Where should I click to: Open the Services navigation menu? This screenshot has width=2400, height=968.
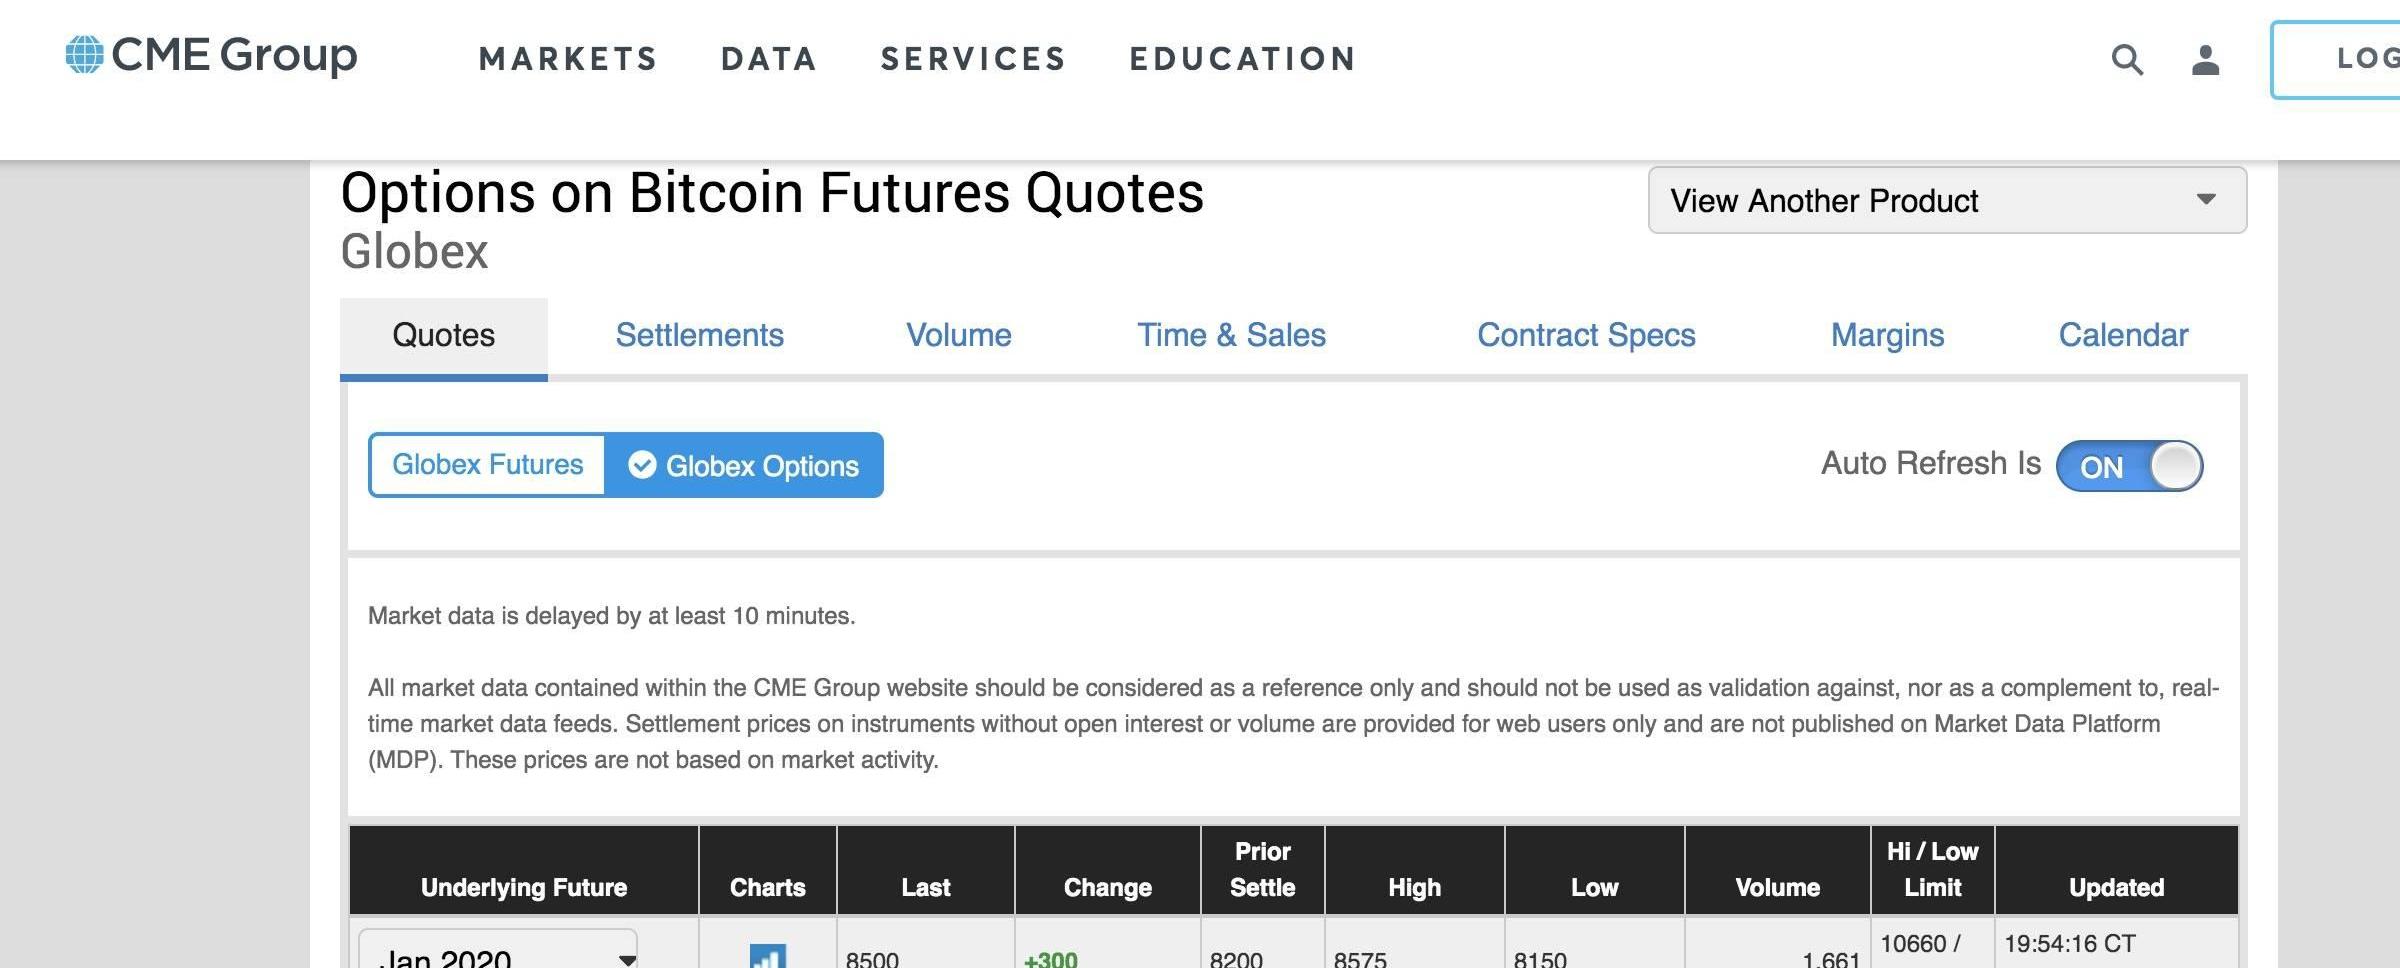973,59
